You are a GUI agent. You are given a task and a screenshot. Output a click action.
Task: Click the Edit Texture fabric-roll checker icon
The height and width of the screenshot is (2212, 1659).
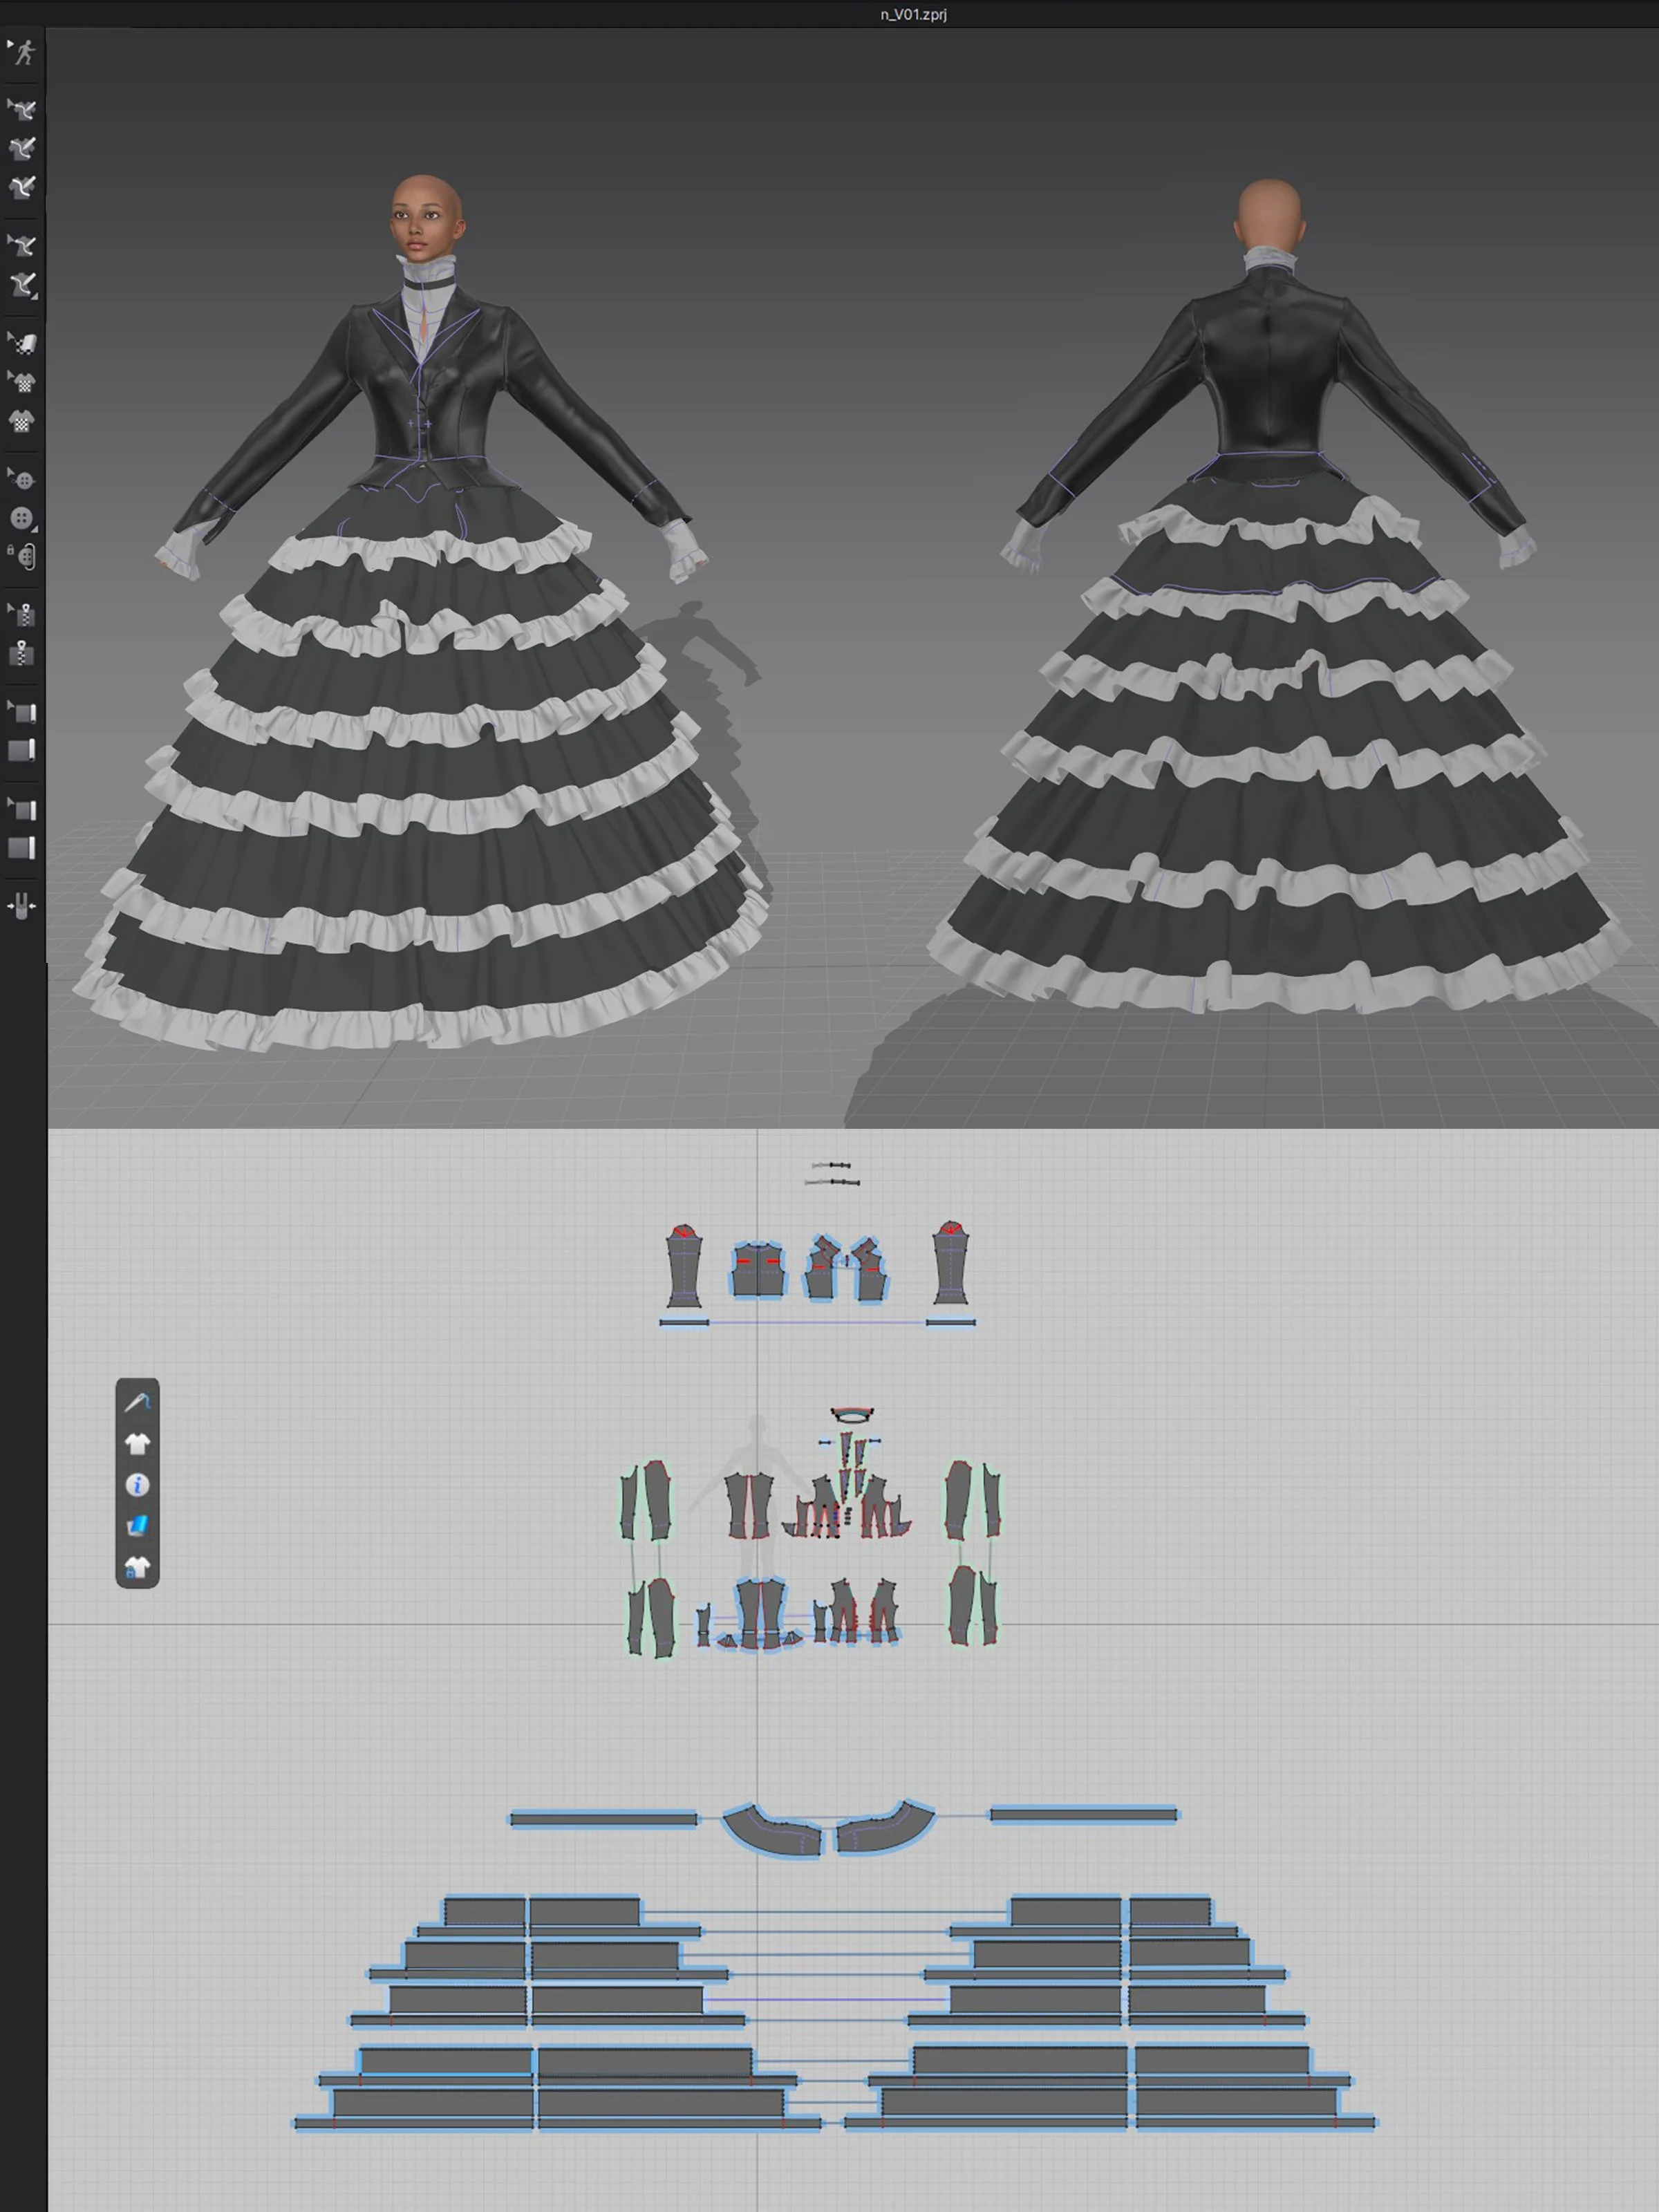tap(22, 344)
